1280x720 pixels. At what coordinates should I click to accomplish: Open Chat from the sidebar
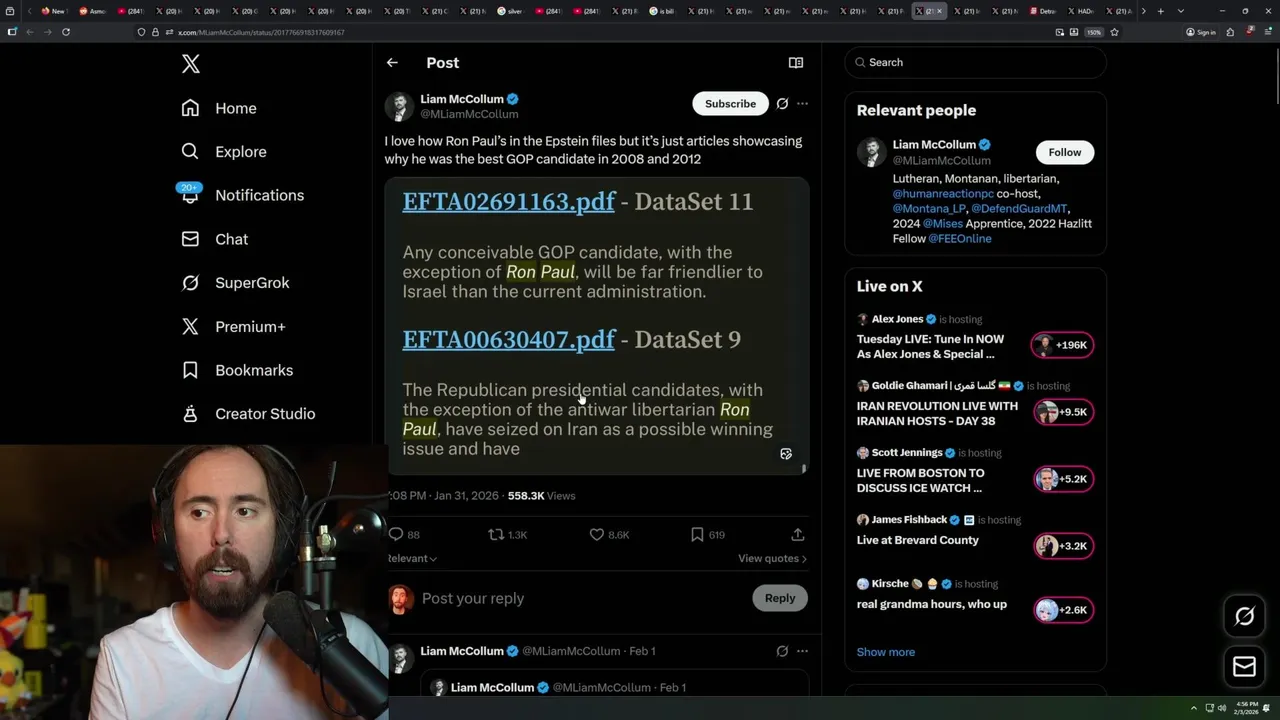coord(215,239)
